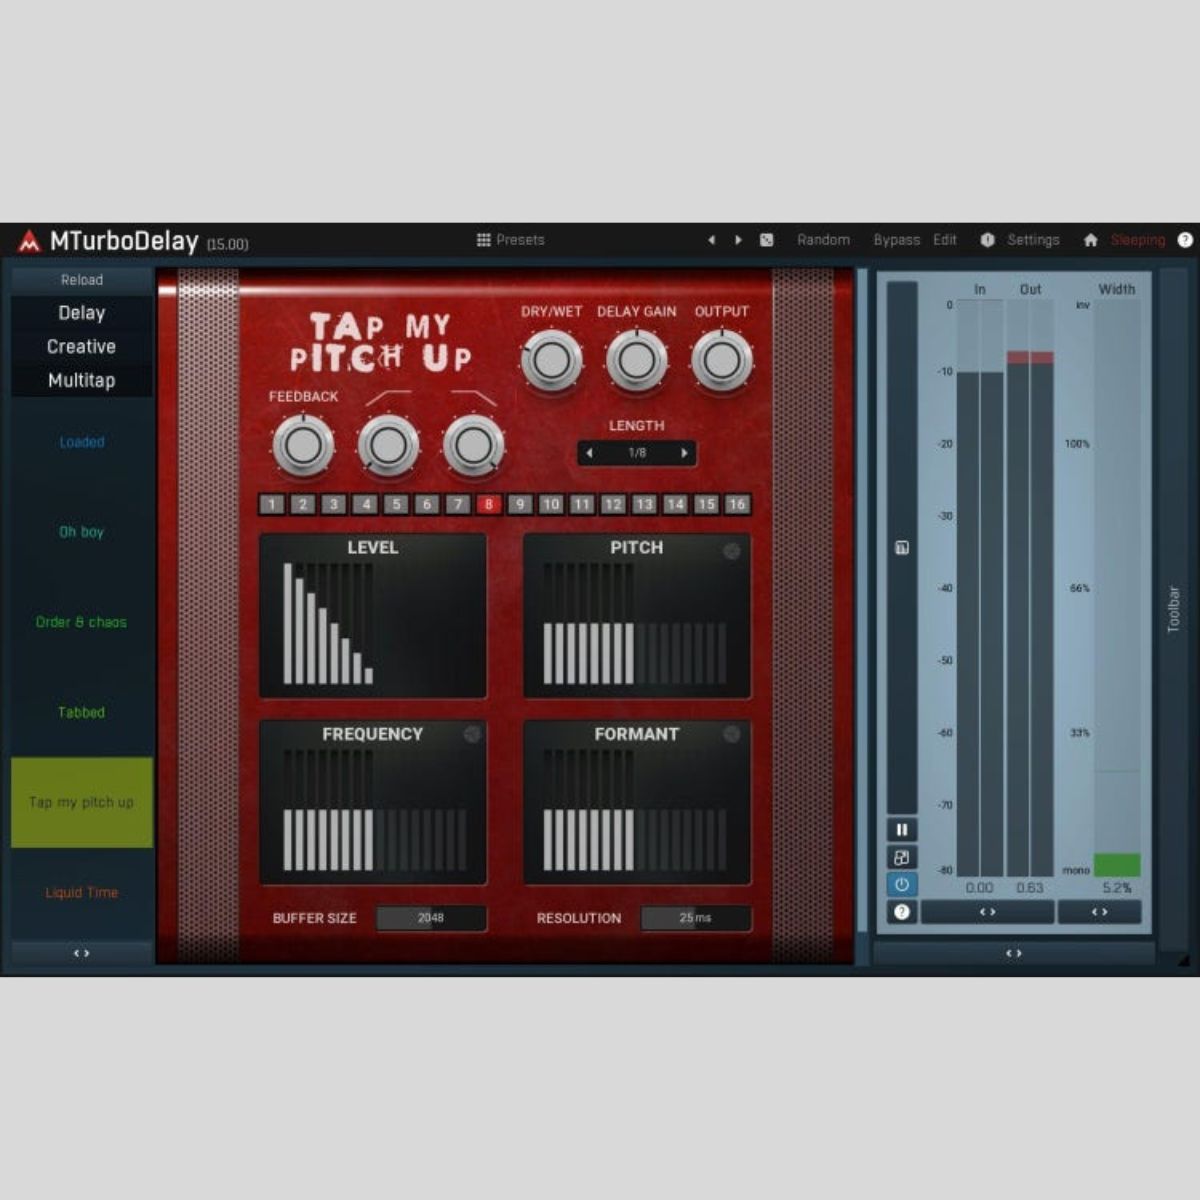Click the meter popup window icon
This screenshot has width=1200, height=1200.
(901, 857)
